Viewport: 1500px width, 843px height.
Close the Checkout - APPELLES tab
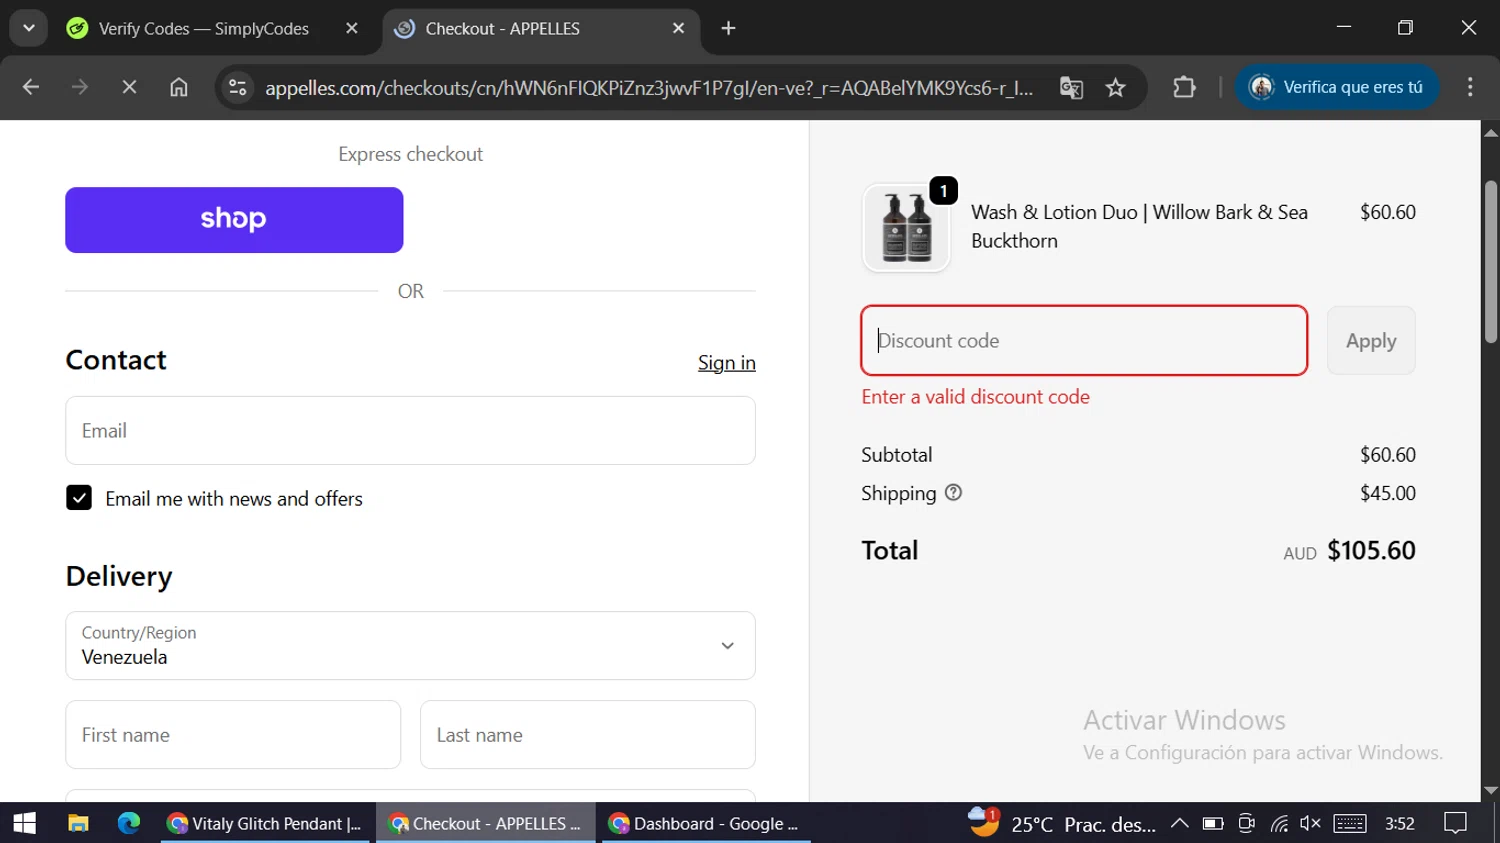pyautogui.click(x=678, y=29)
